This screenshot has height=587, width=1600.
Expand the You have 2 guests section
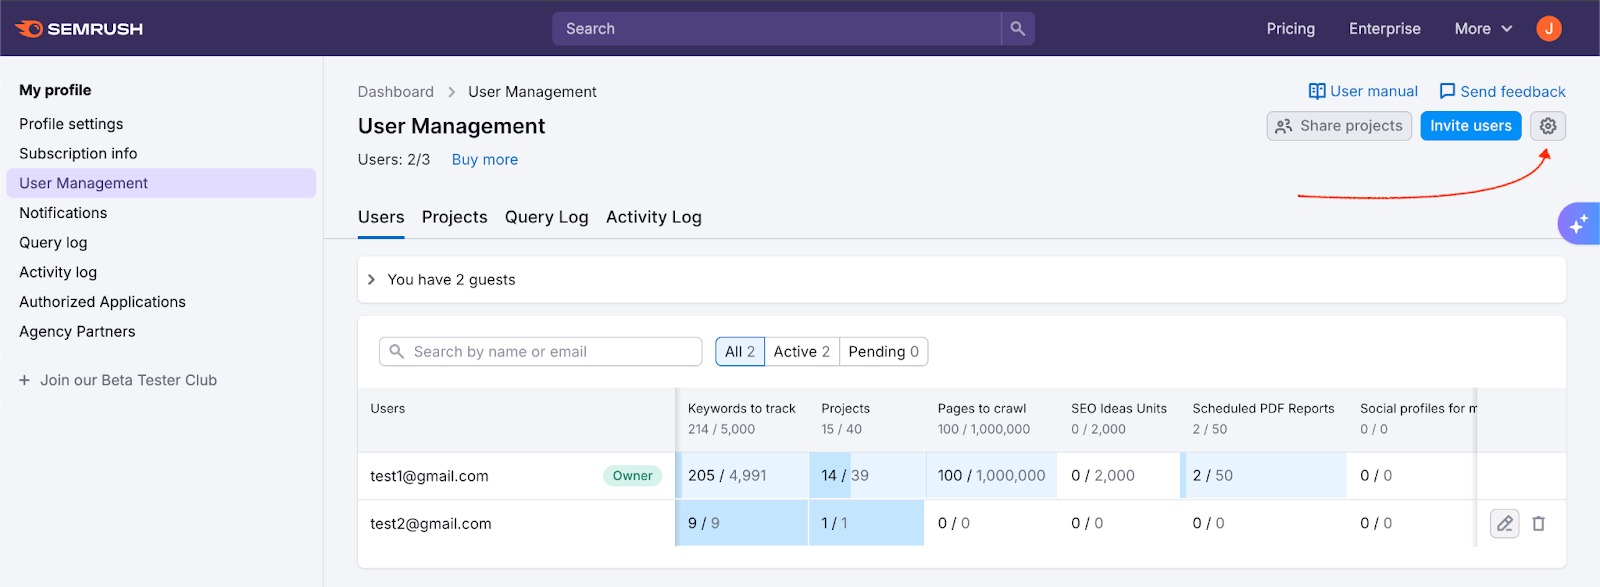(x=372, y=280)
